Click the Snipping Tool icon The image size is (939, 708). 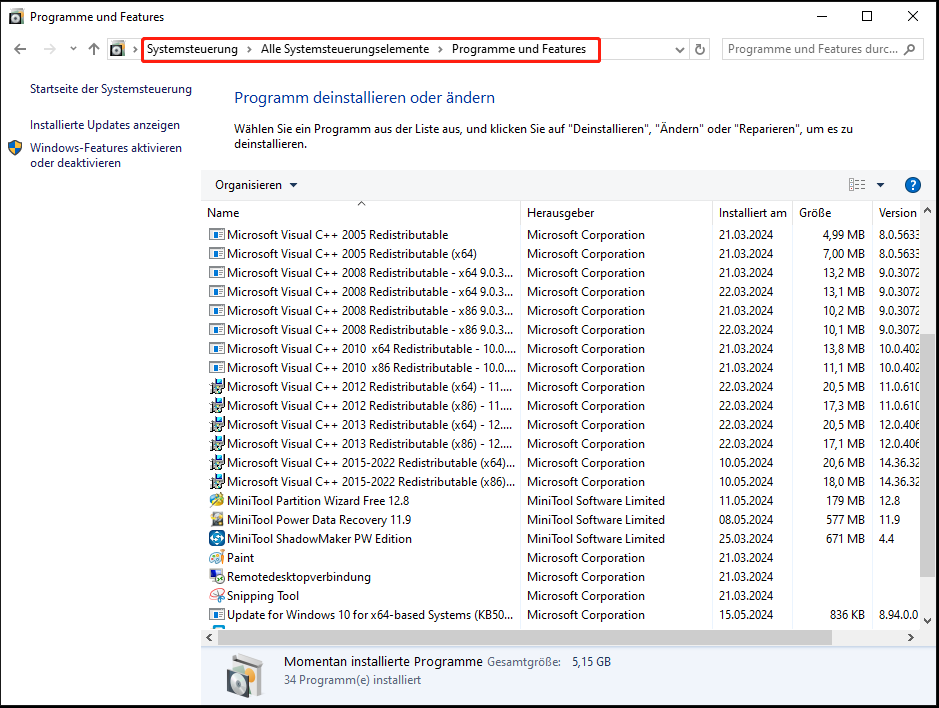pos(216,595)
